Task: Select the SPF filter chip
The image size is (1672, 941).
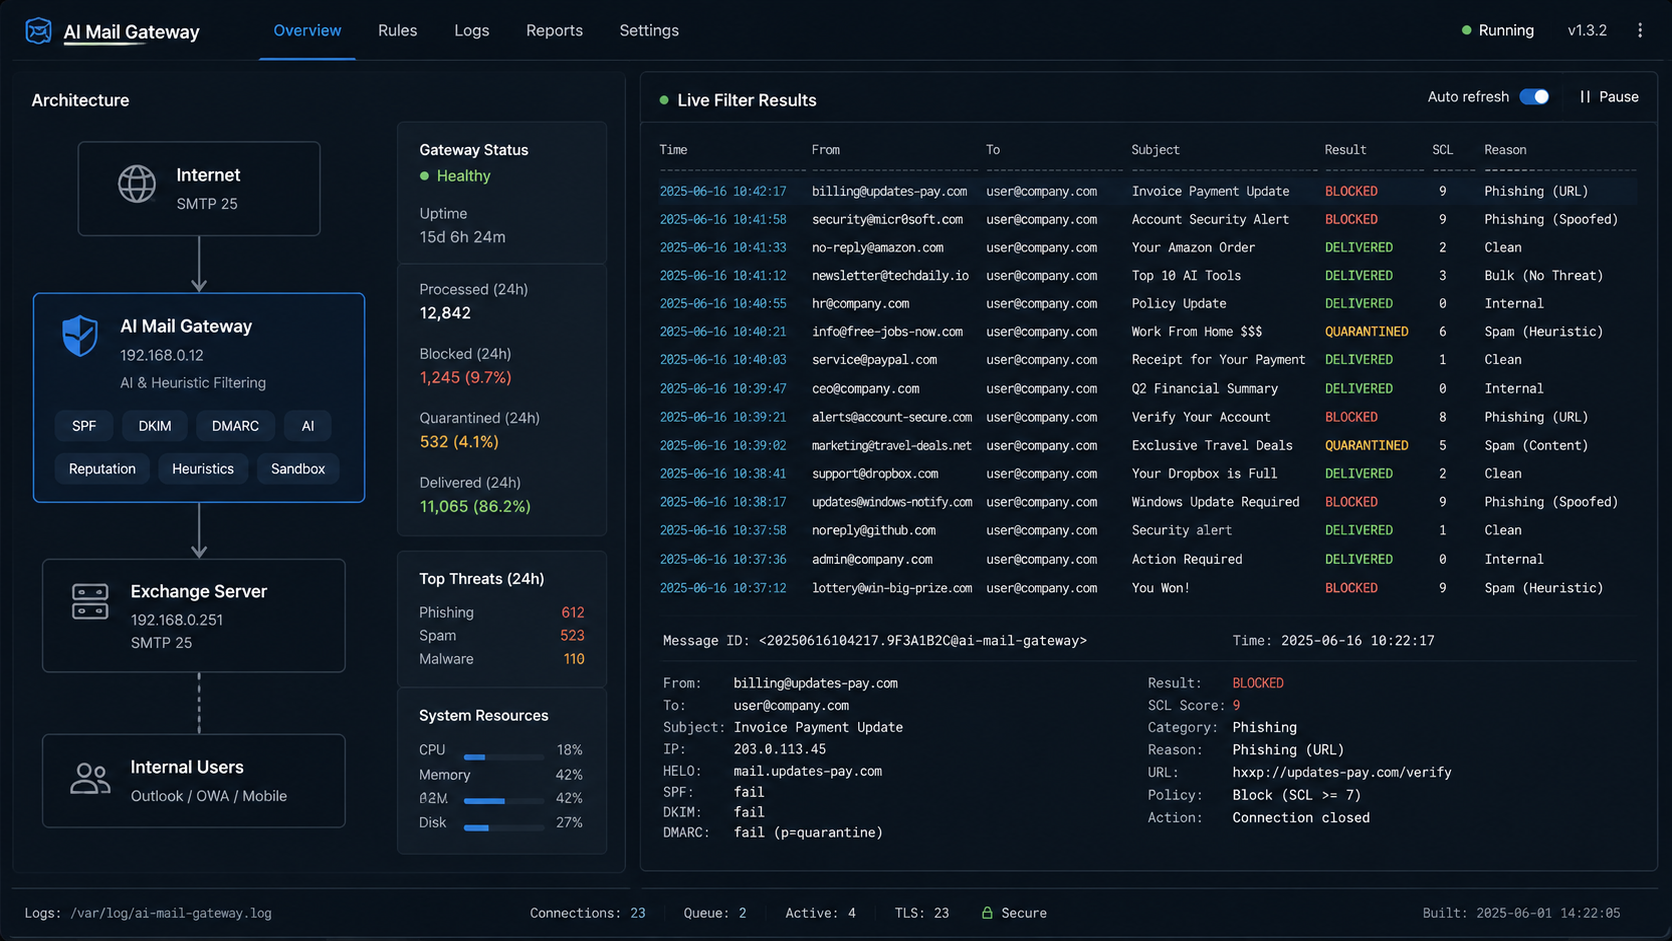Action: tap(84, 426)
